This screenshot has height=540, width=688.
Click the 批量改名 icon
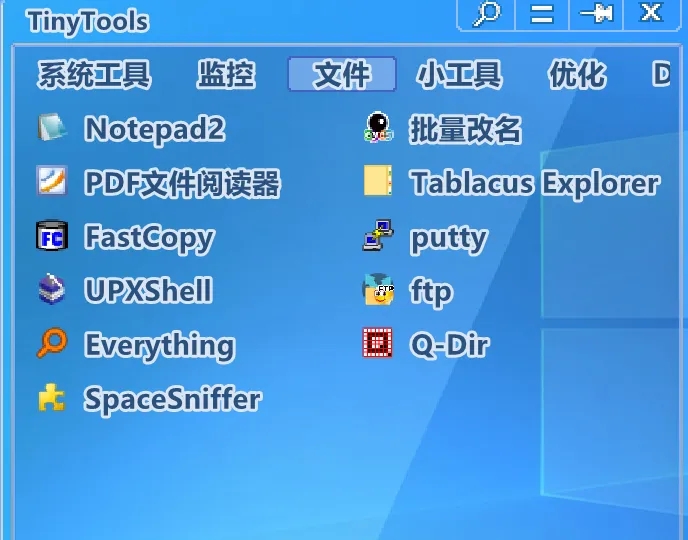coord(378,128)
